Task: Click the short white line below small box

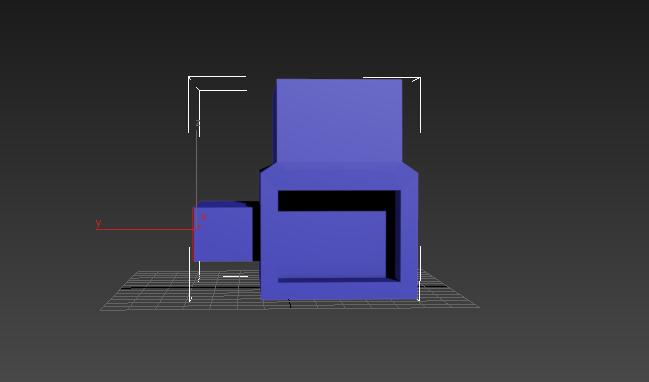Action: click(x=235, y=276)
